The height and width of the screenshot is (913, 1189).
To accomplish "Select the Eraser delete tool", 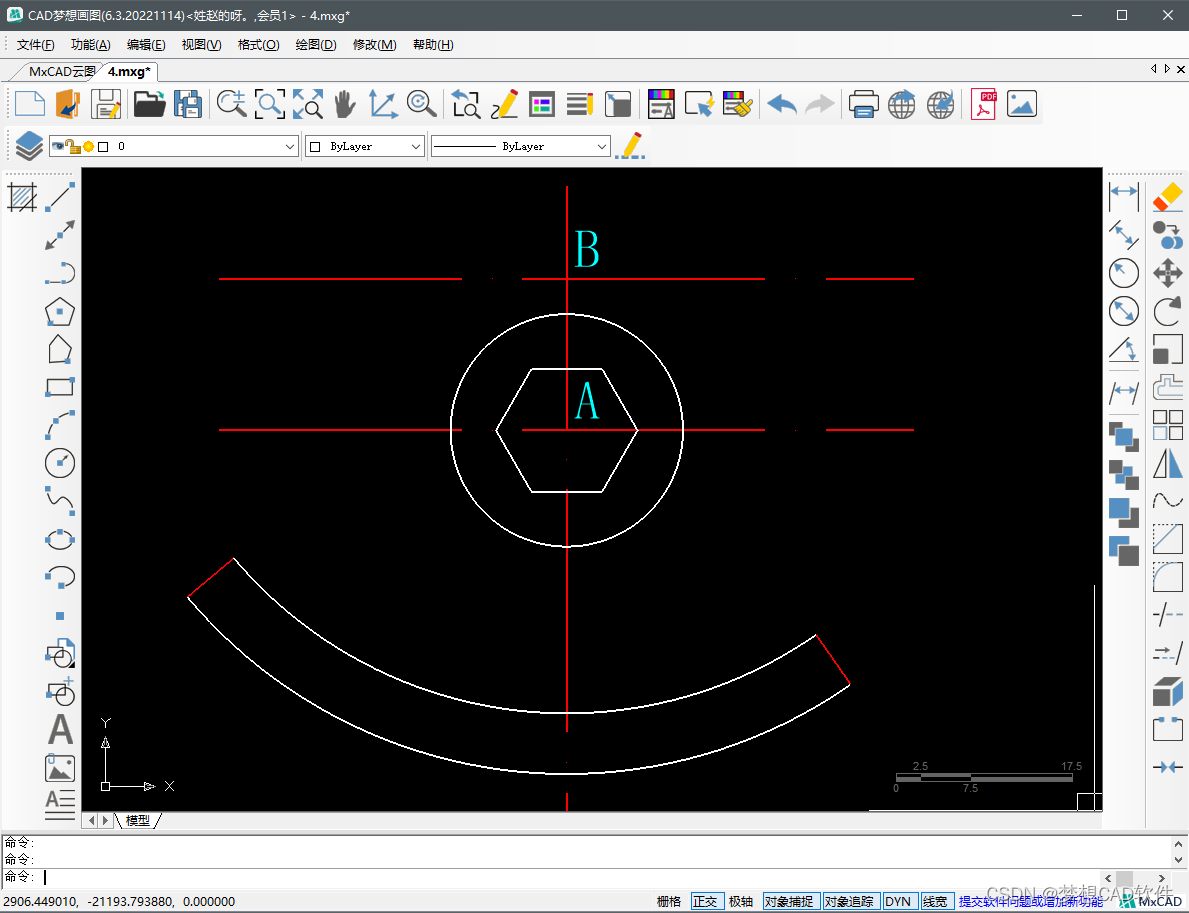I will click(x=1168, y=197).
